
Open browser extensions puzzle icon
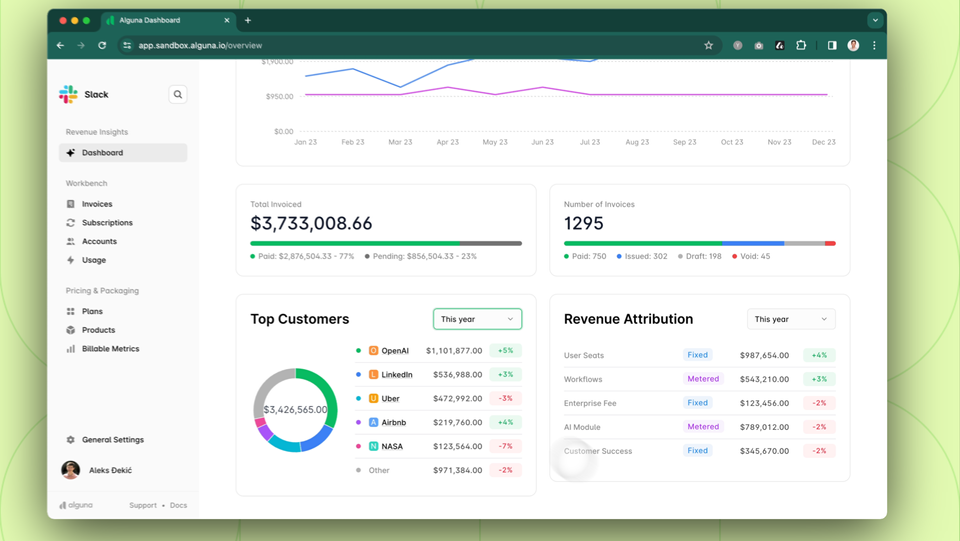(801, 45)
